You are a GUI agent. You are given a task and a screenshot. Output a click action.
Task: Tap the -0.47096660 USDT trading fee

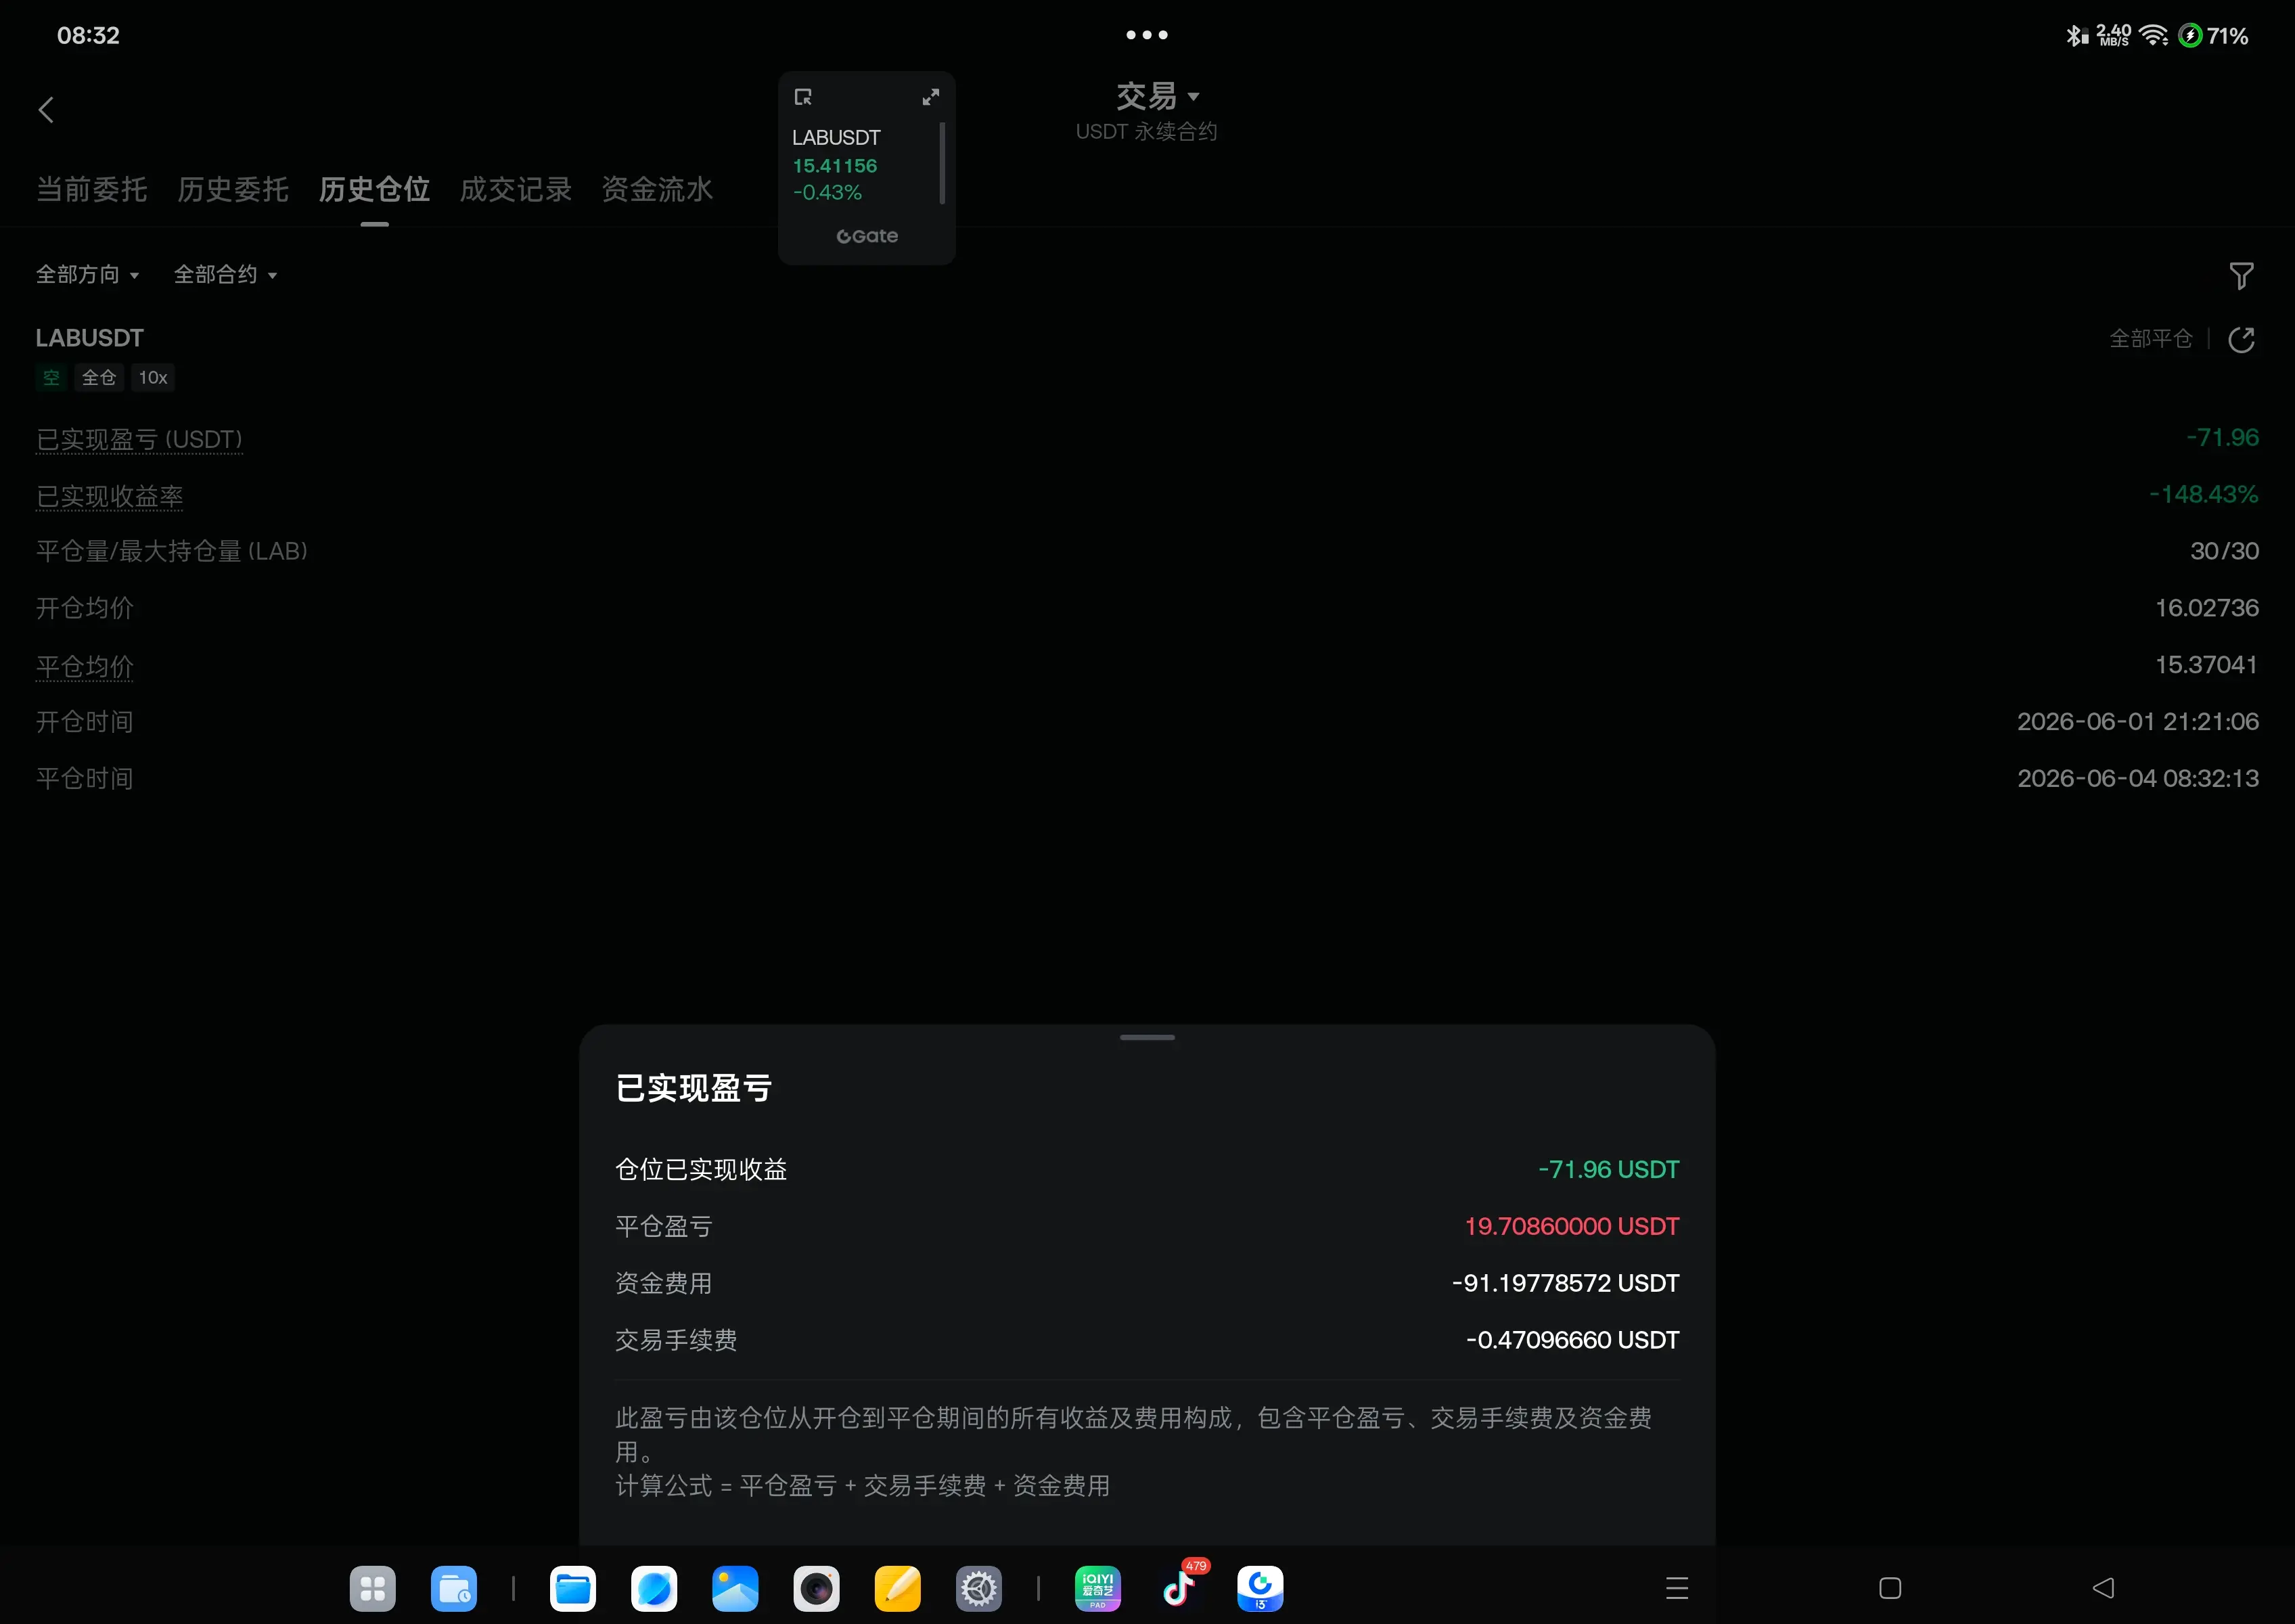point(1572,1341)
